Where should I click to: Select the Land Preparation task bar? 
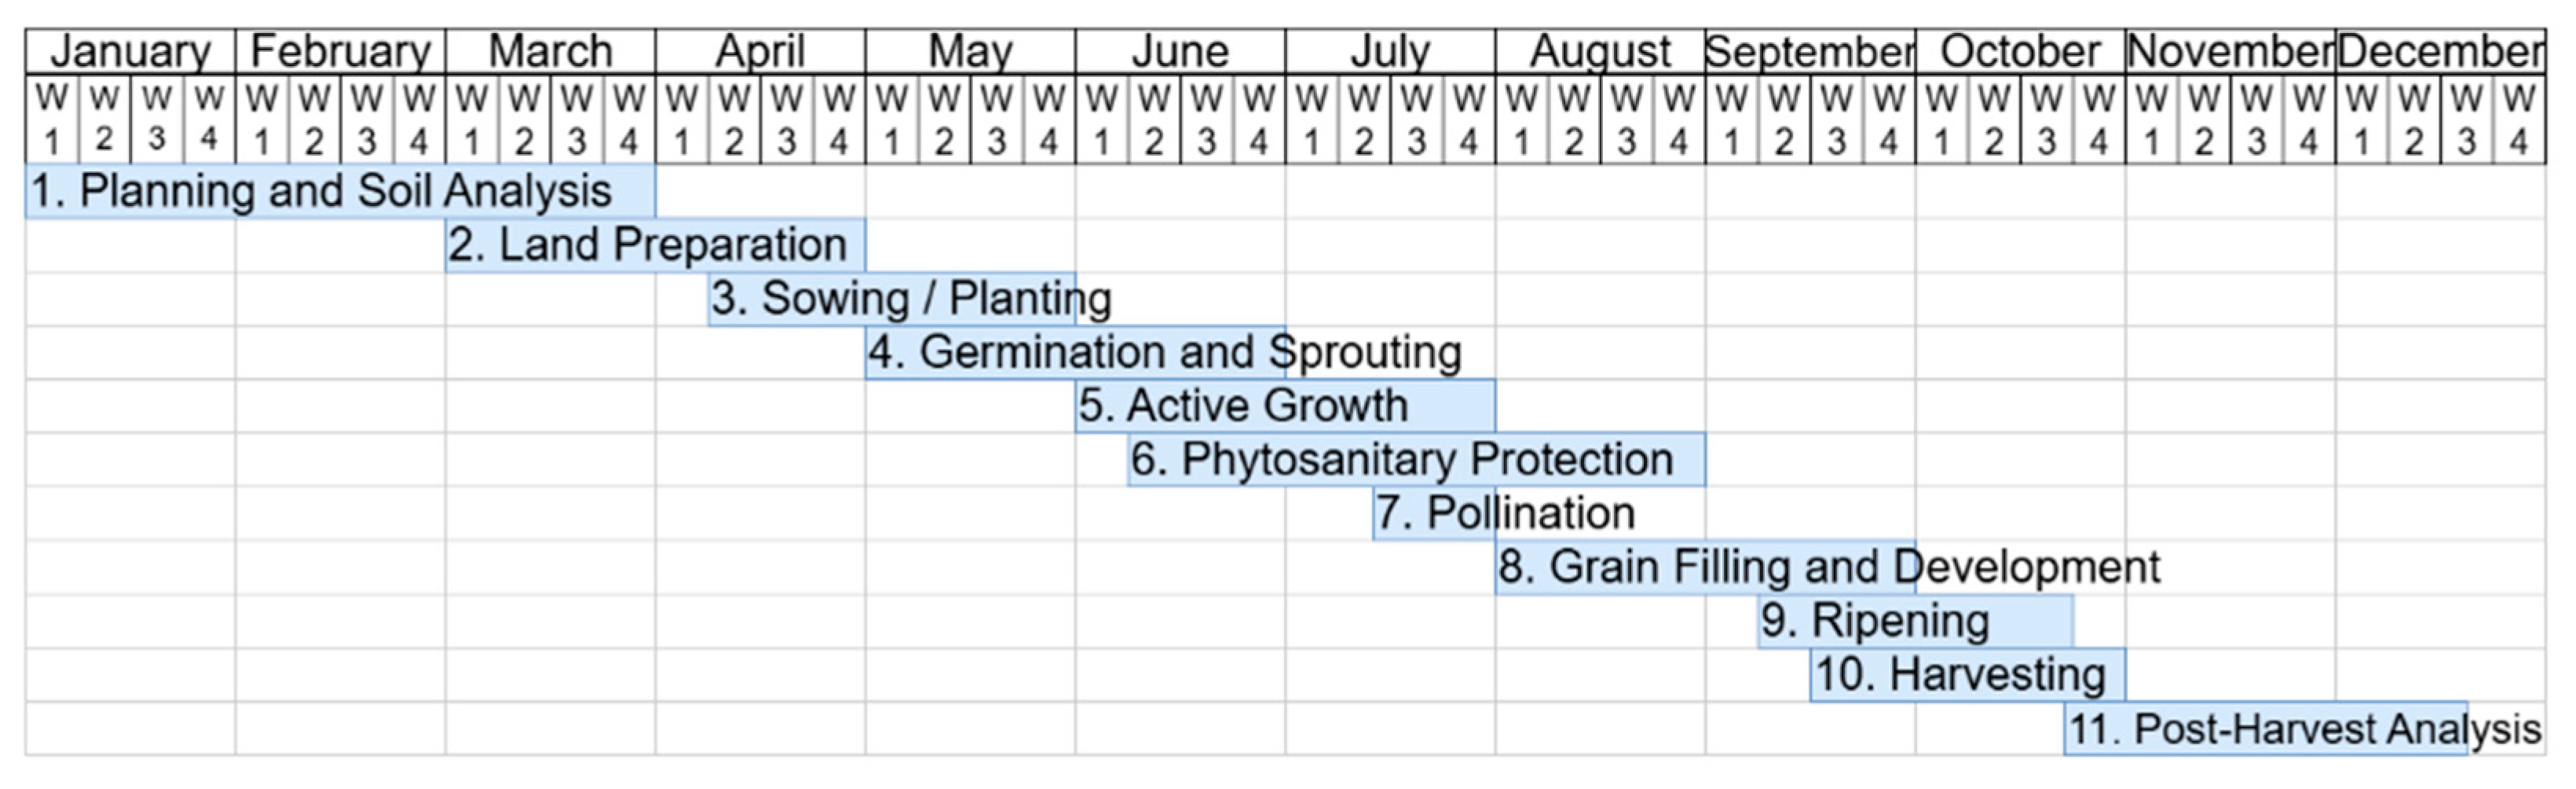pos(655,245)
